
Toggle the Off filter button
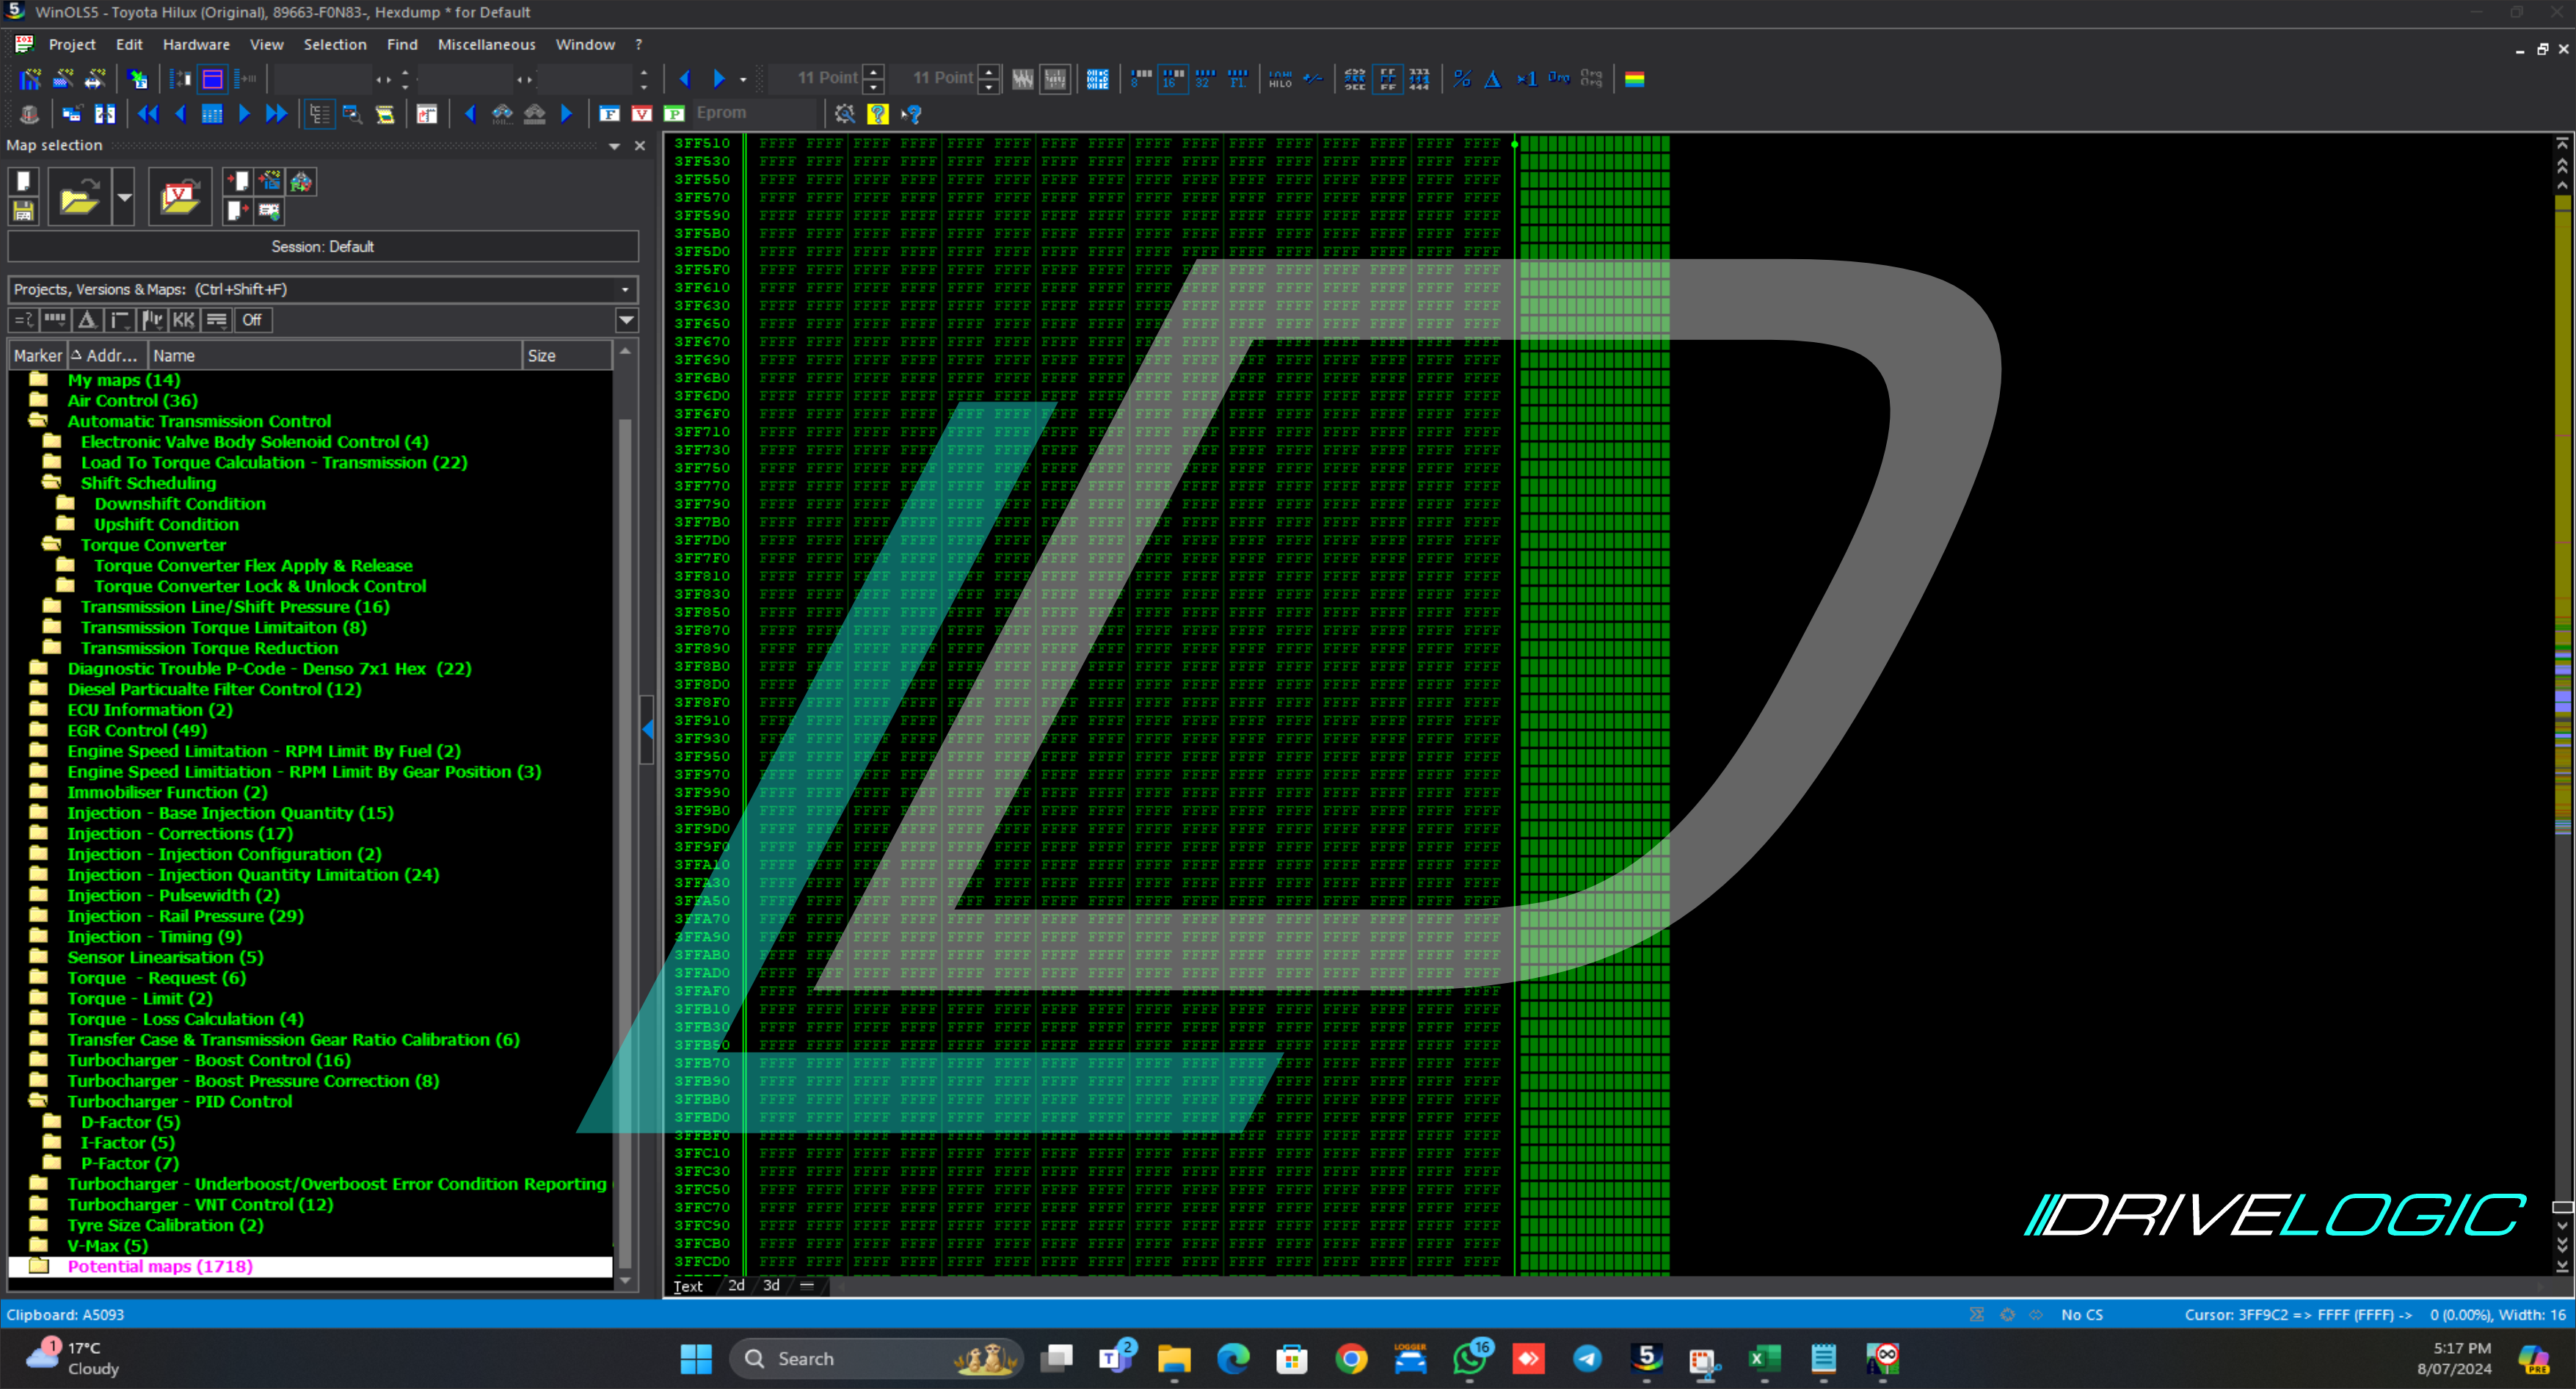[x=252, y=320]
